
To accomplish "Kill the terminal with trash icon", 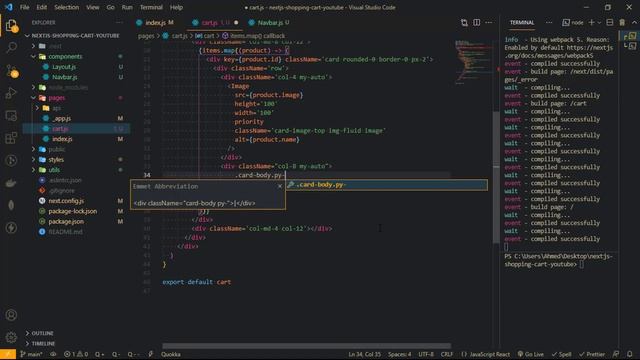I will pos(622,22).
